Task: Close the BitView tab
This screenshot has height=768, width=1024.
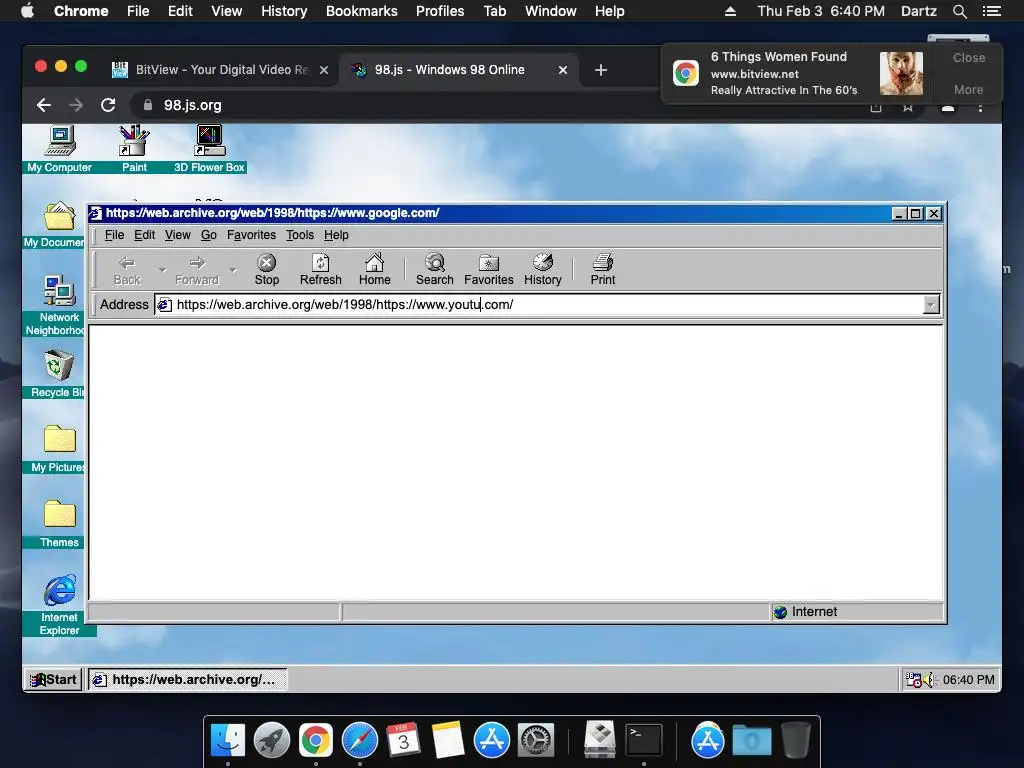Action: 324,70
